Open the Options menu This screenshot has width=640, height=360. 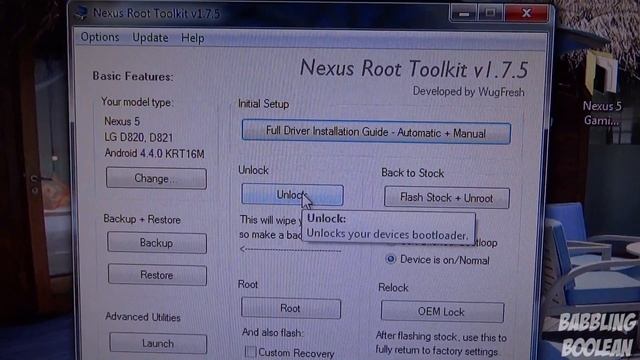100,37
